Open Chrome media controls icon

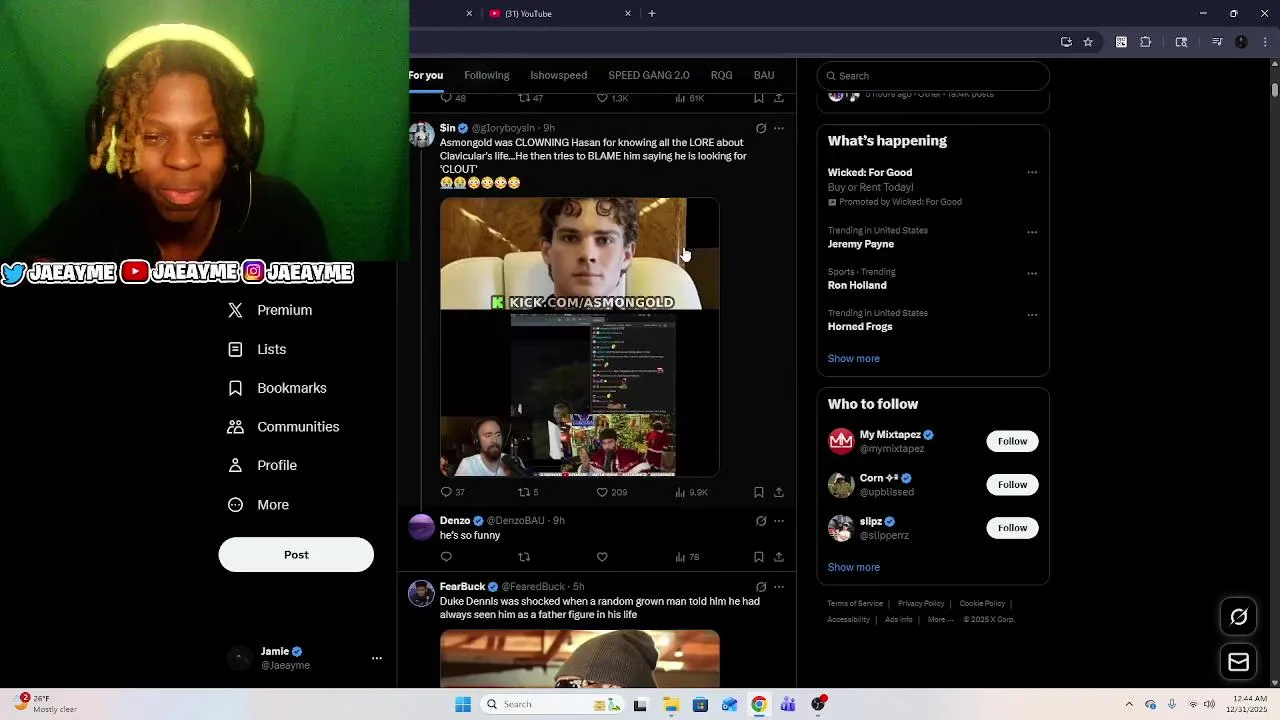click(1217, 42)
